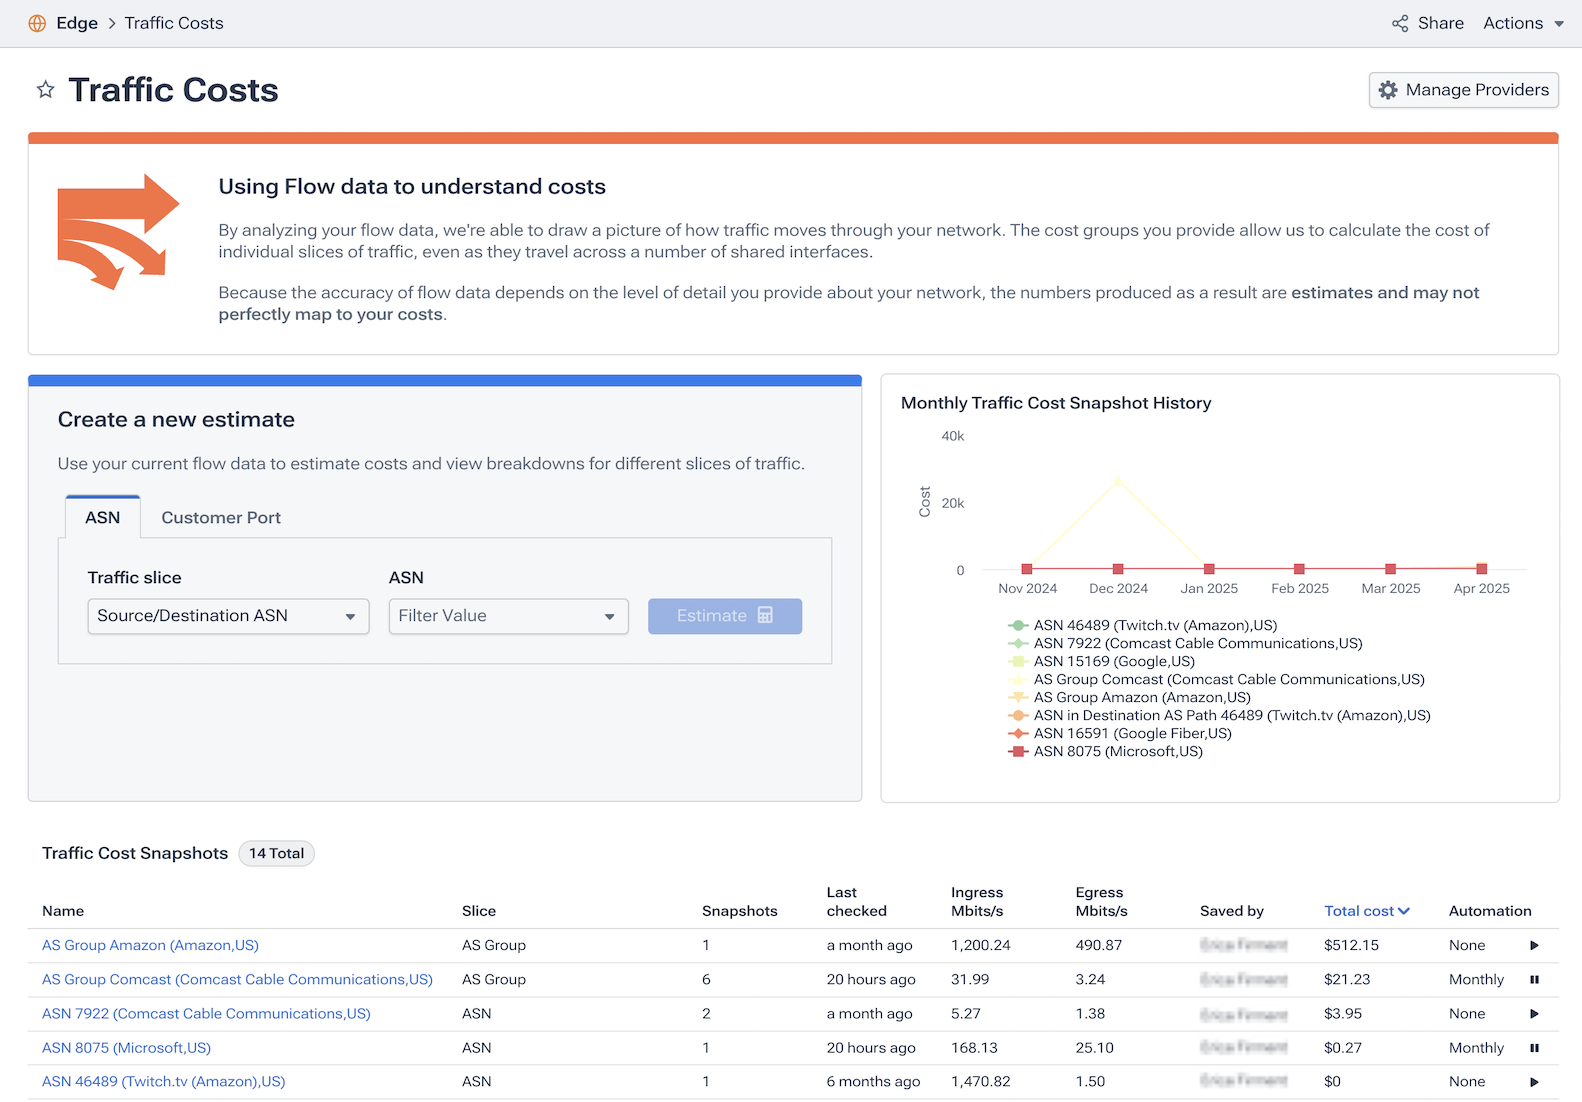Click the Egress Mbits/s column header
The width and height of the screenshot is (1582, 1102).
[1101, 901]
